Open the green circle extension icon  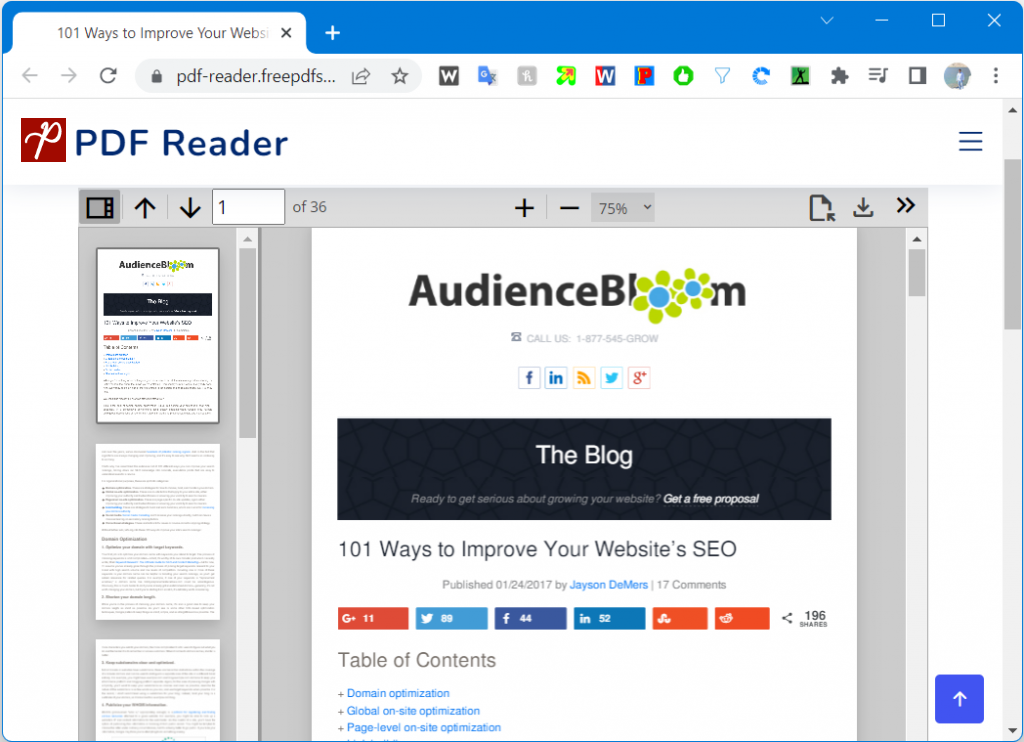coord(683,76)
